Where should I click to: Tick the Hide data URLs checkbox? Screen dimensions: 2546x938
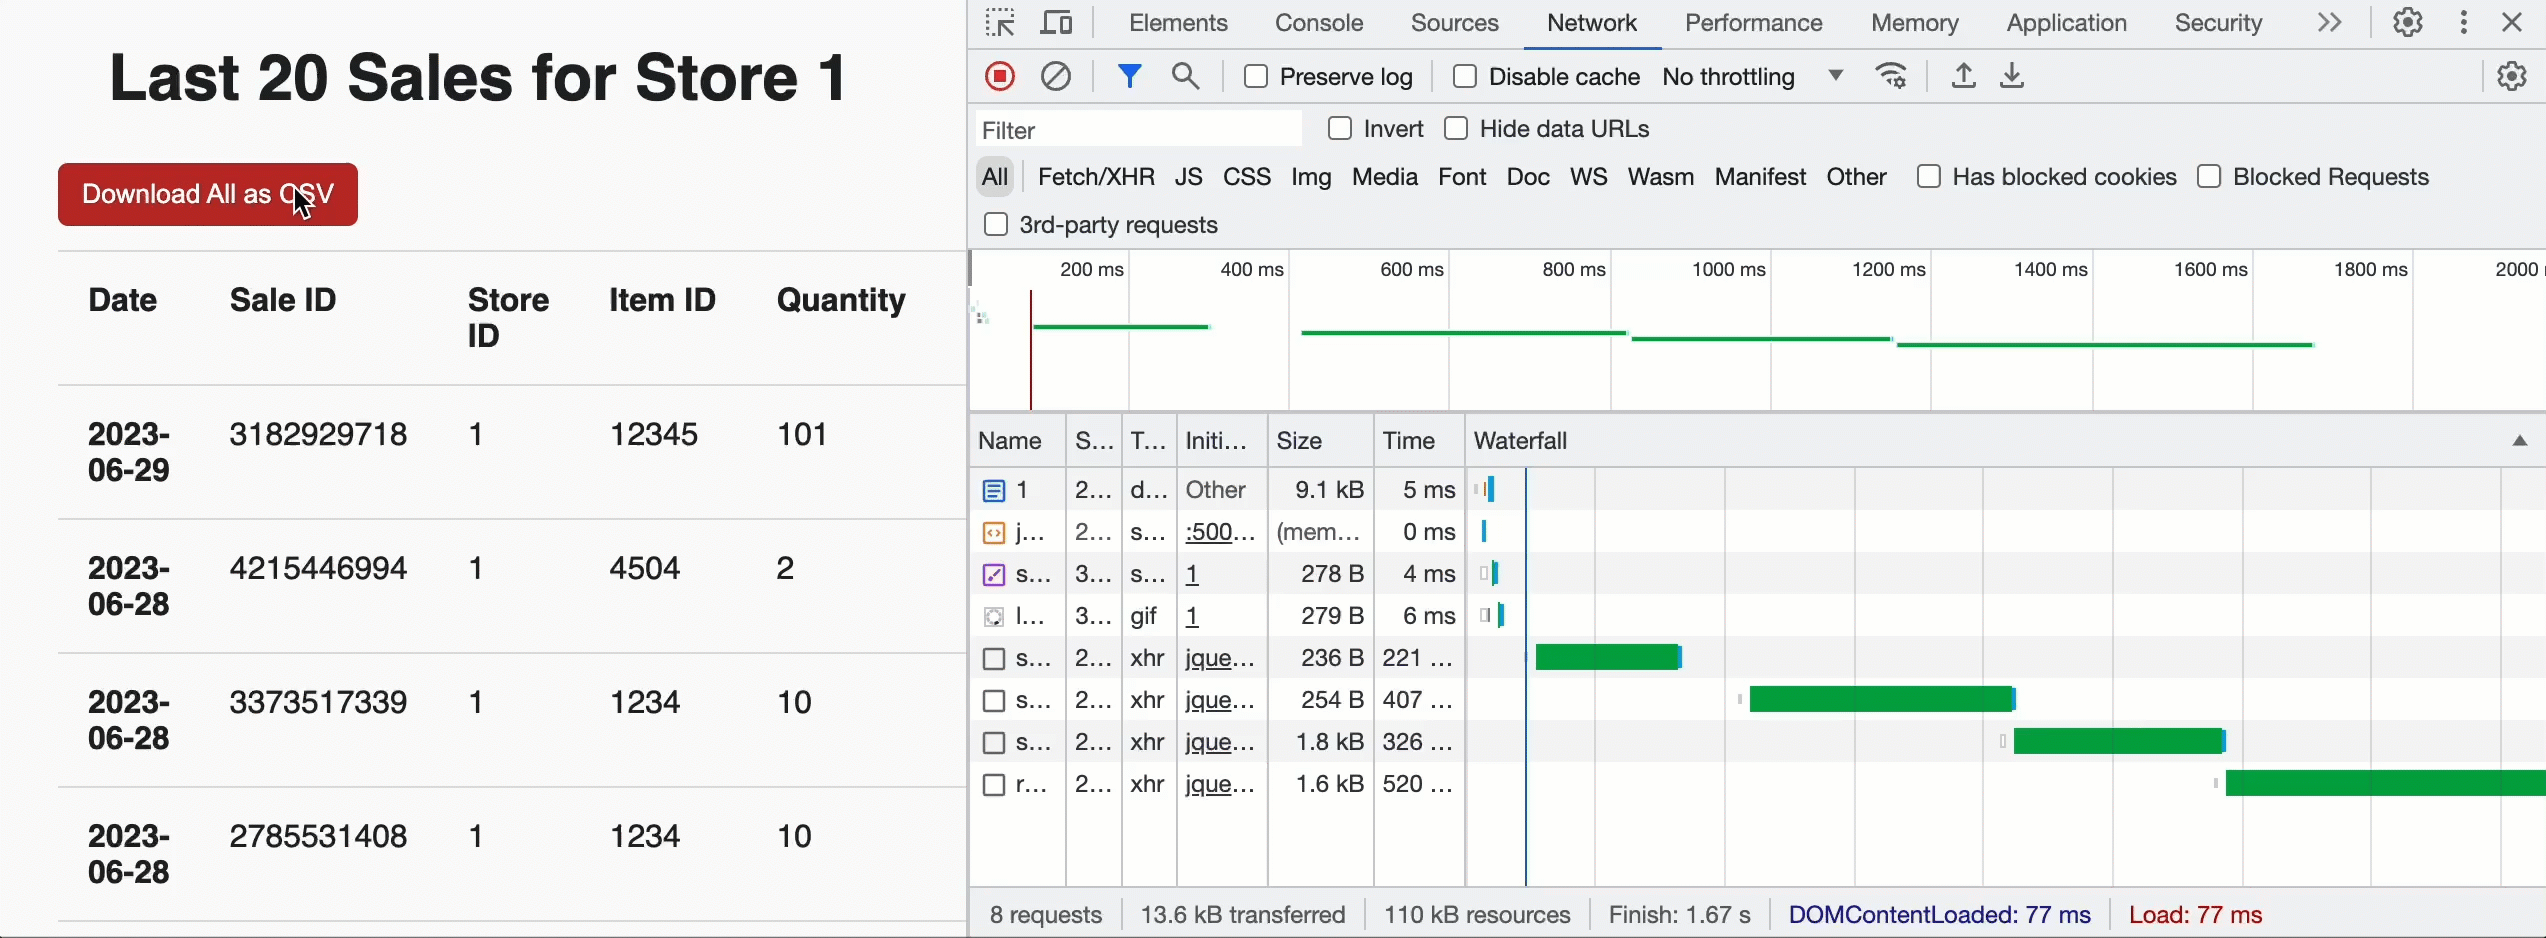[x=1456, y=129]
